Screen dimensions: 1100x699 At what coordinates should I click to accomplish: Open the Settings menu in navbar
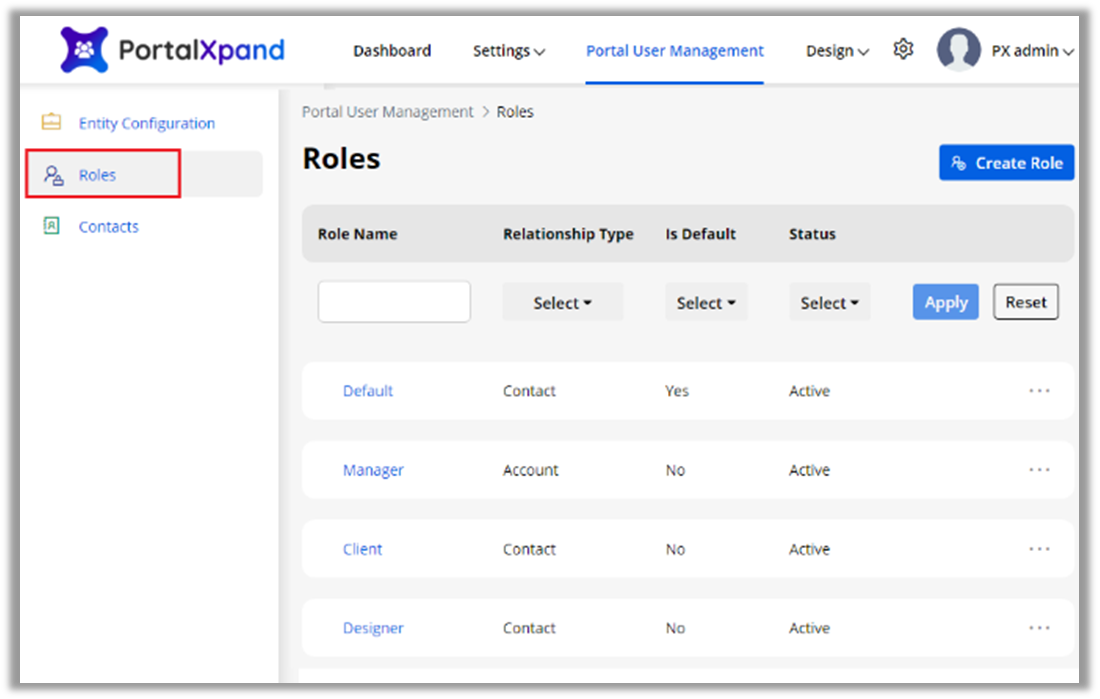click(x=508, y=51)
